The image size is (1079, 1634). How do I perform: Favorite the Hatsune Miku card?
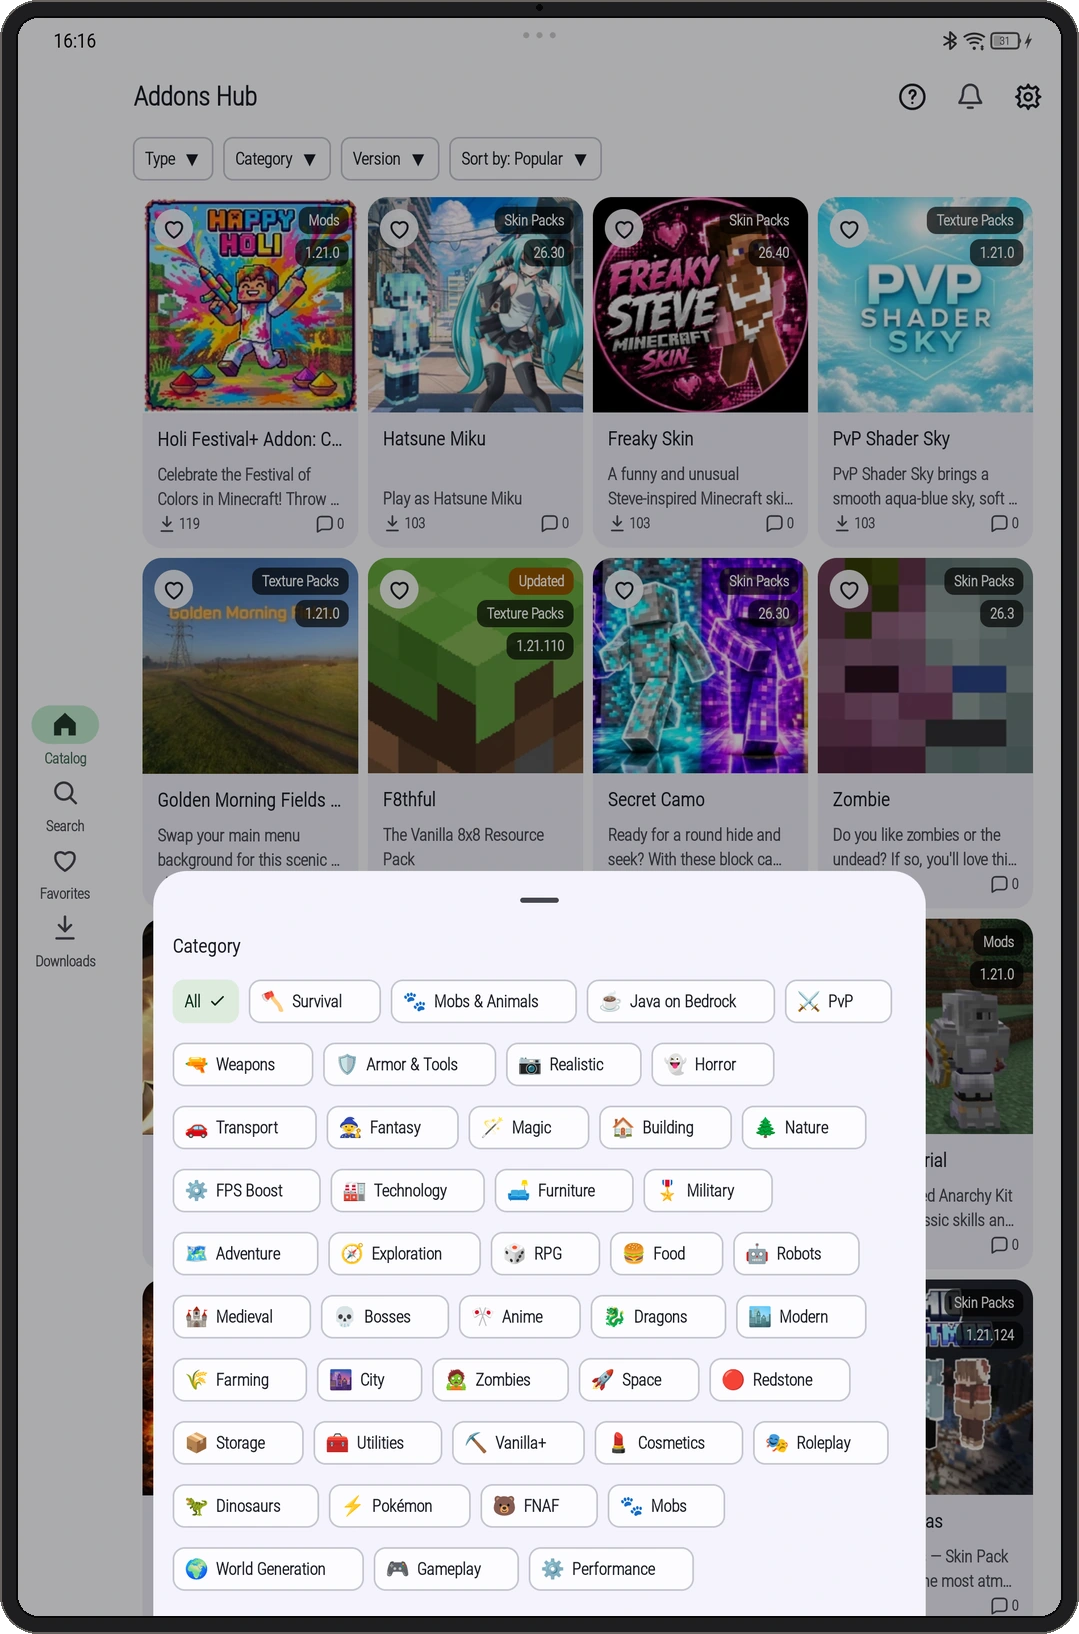click(x=399, y=229)
